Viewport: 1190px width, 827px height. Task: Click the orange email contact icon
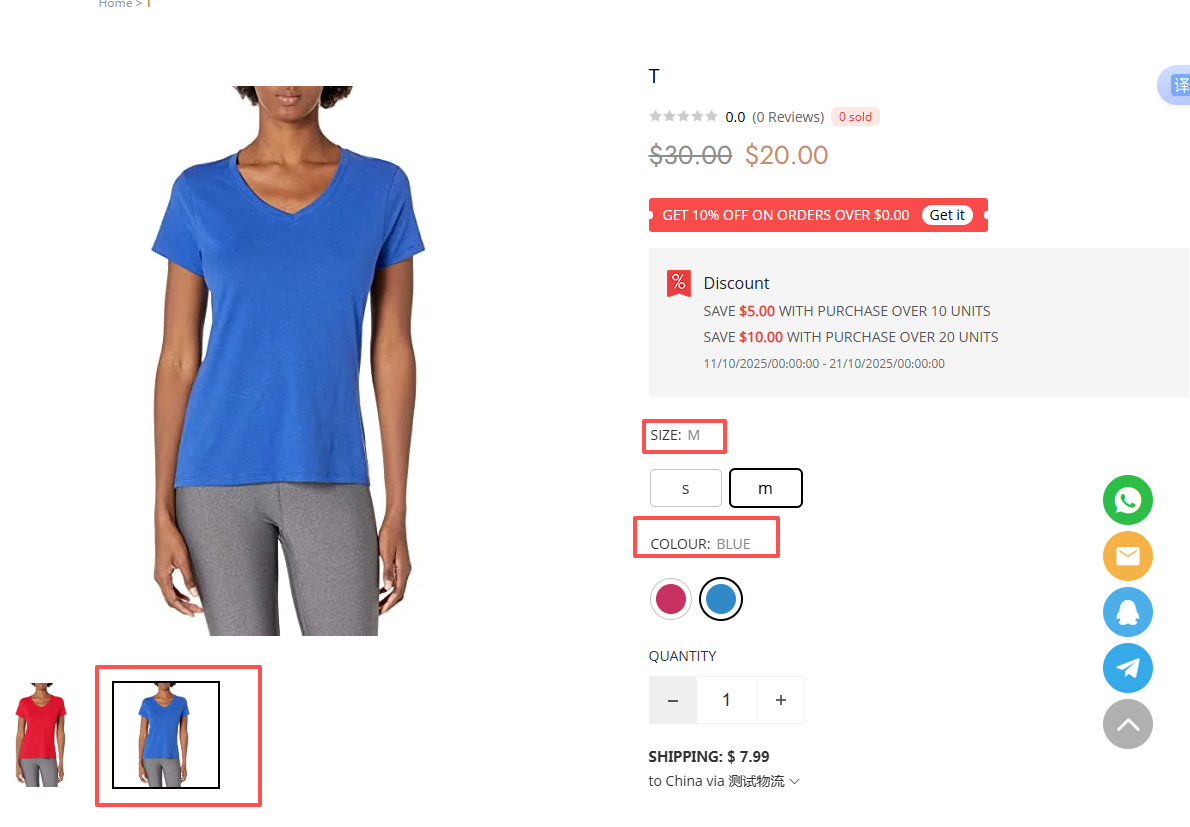1128,556
